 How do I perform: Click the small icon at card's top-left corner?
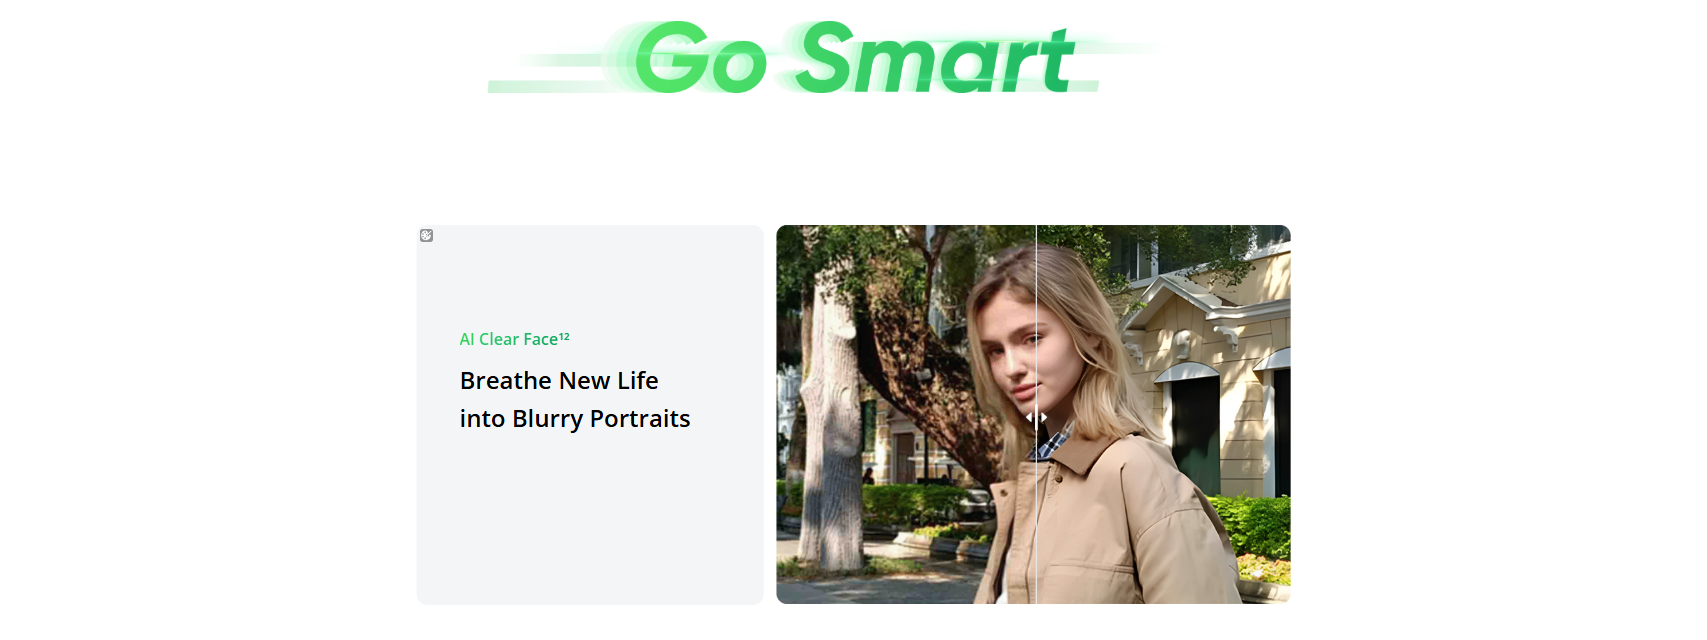(426, 236)
